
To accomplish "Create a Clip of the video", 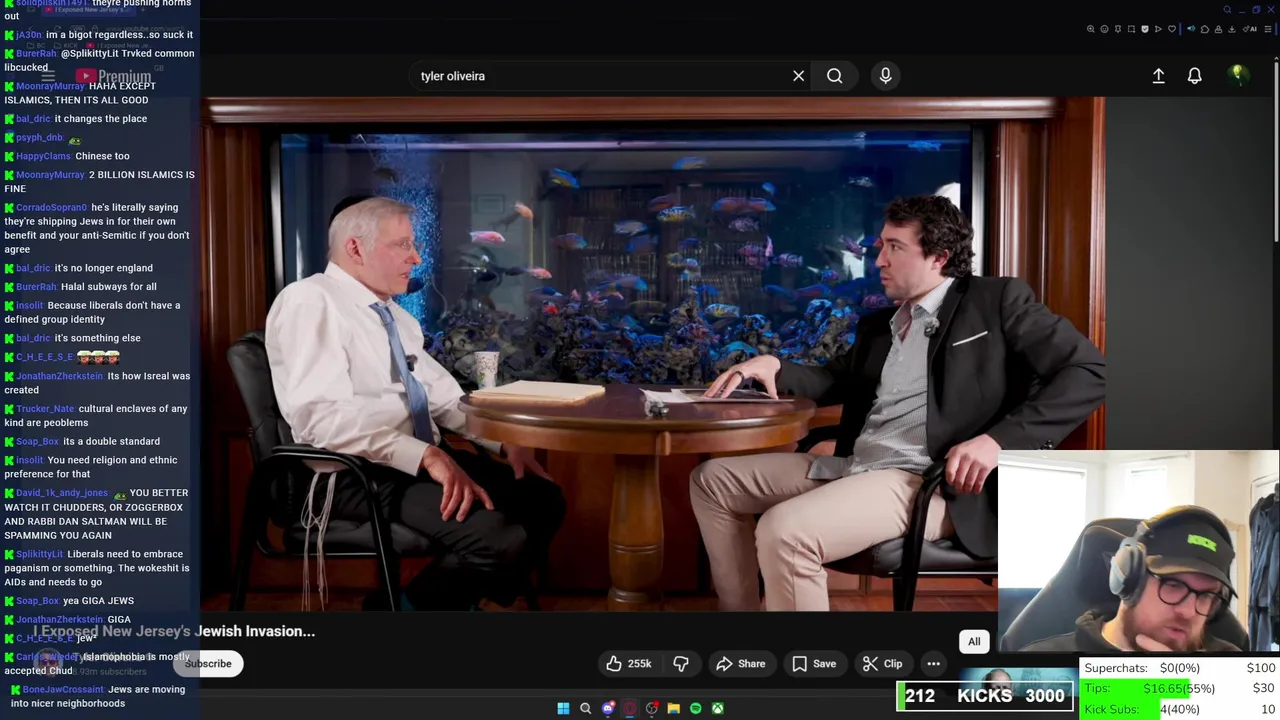I will coord(882,664).
